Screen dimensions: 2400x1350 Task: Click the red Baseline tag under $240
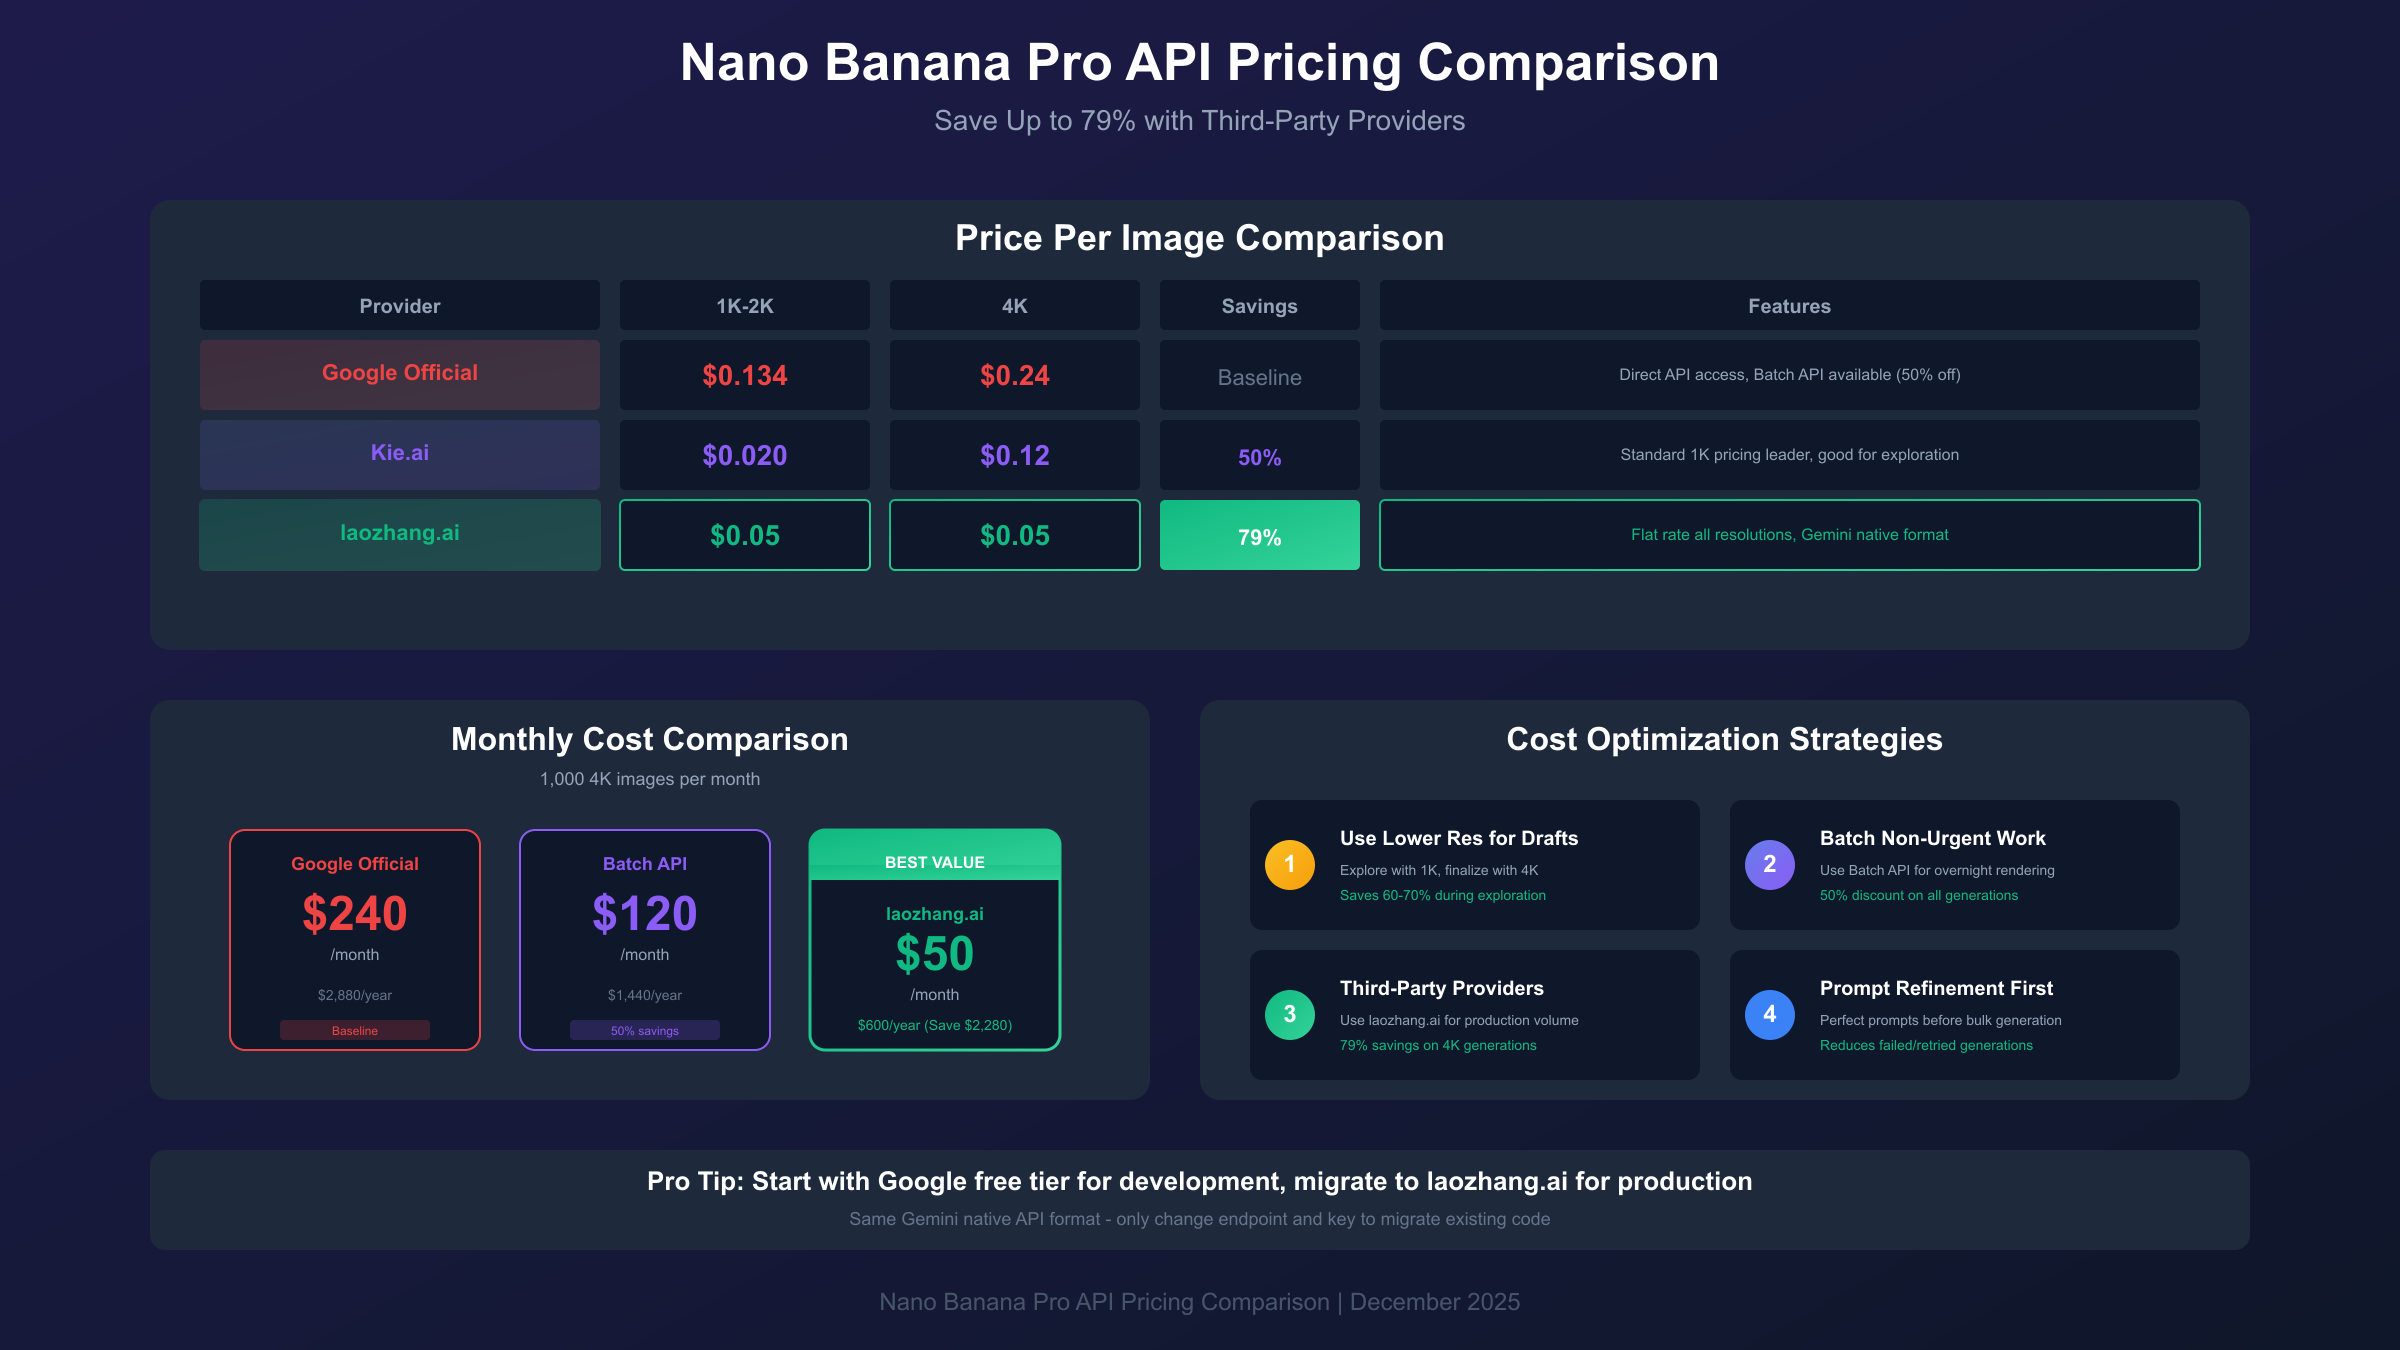point(355,1030)
